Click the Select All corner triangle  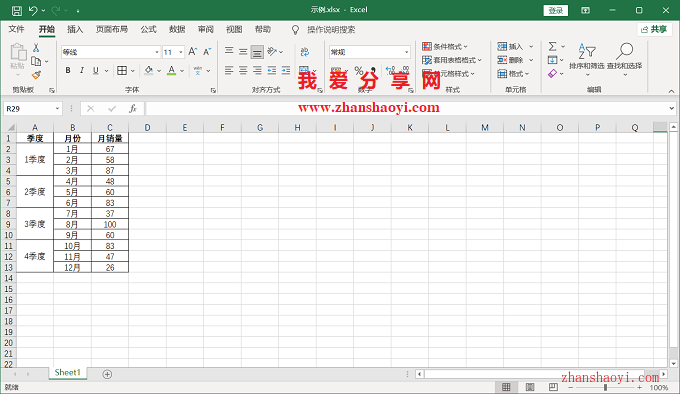10,127
